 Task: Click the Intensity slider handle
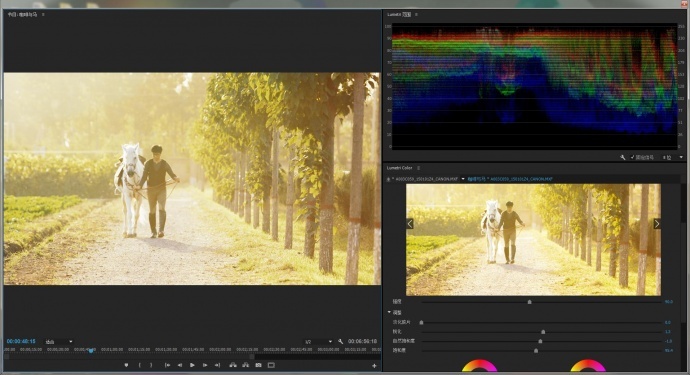[529, 302]
